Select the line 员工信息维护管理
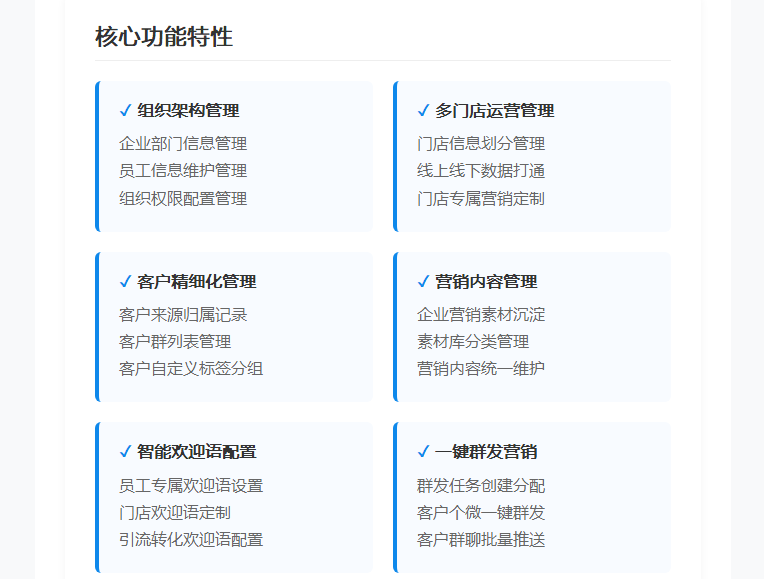The image size is (764, 579). pos(183,171)
